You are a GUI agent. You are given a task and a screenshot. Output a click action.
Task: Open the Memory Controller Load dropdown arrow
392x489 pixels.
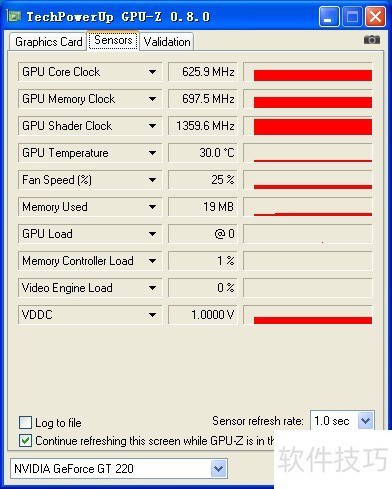coord(152,261)
